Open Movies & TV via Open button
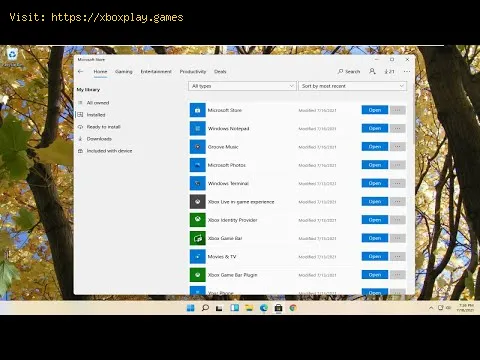 [x=375, y=257]
